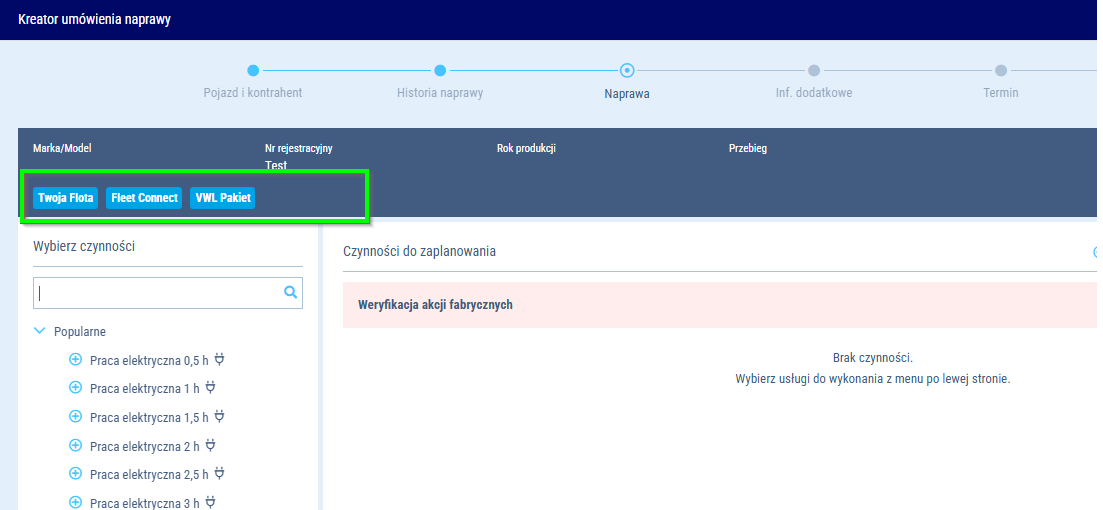Add Praca elektryczna 2,5 h plus icon
The height and width of the screenshot is (510, 1103).
[x=75, y=473]
